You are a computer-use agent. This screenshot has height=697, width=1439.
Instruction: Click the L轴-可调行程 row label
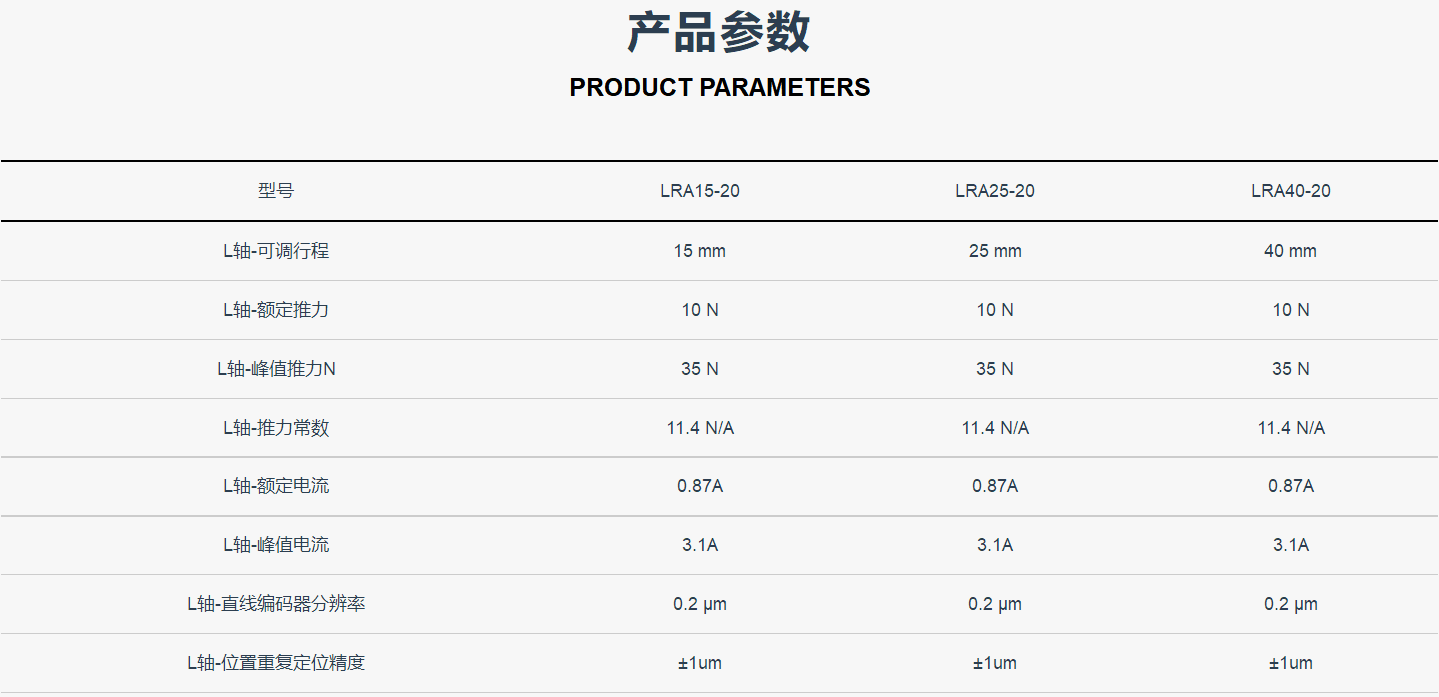[x=276, y=251]
